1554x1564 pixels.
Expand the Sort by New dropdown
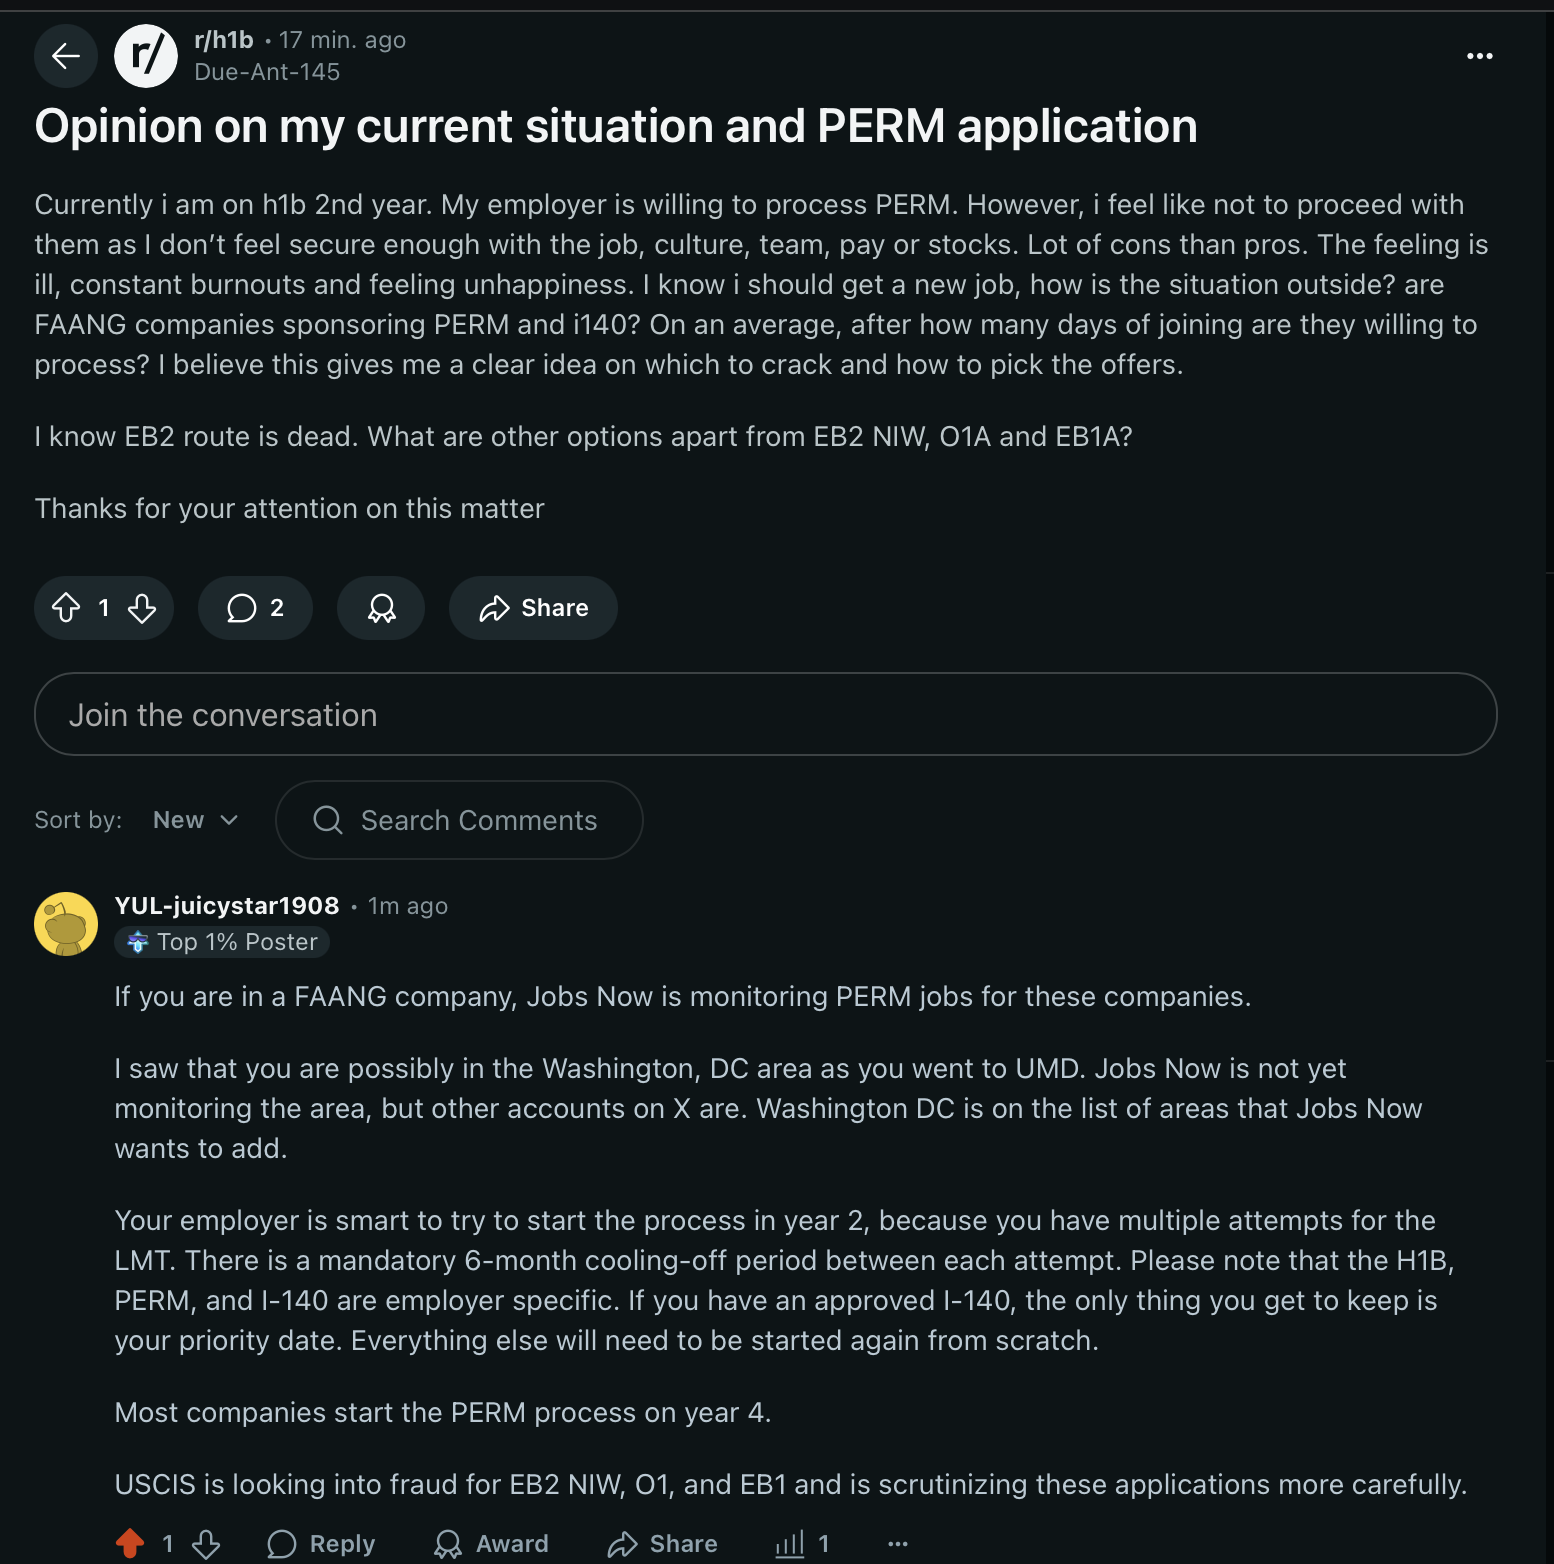(x=195, y=820)
